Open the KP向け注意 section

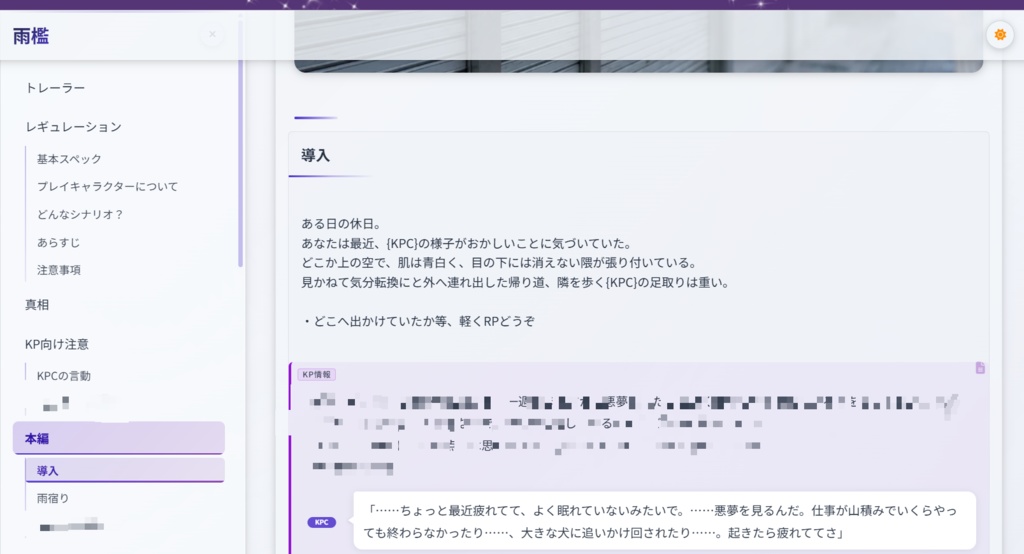click(x=57, y=344)
